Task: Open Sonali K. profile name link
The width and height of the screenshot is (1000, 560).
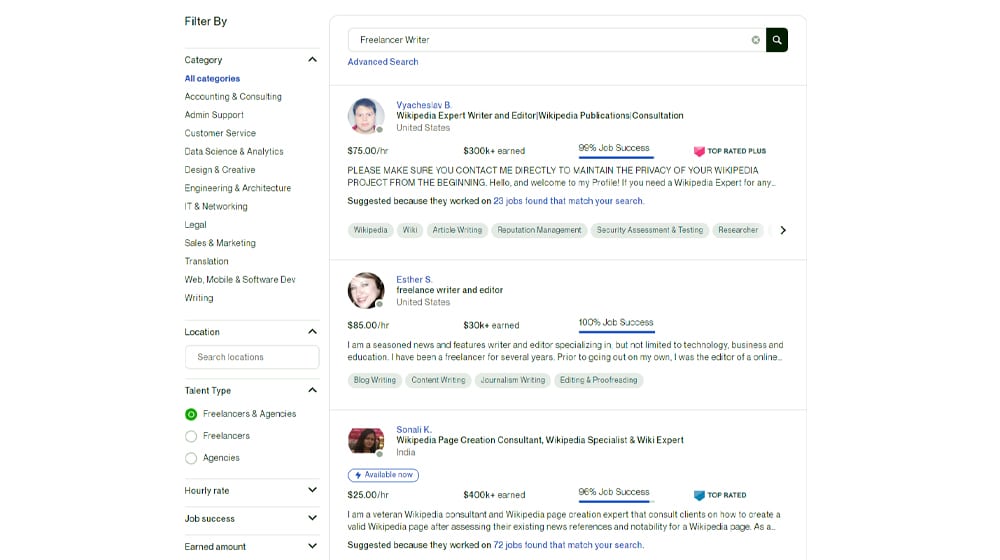Action: (413, 430)
